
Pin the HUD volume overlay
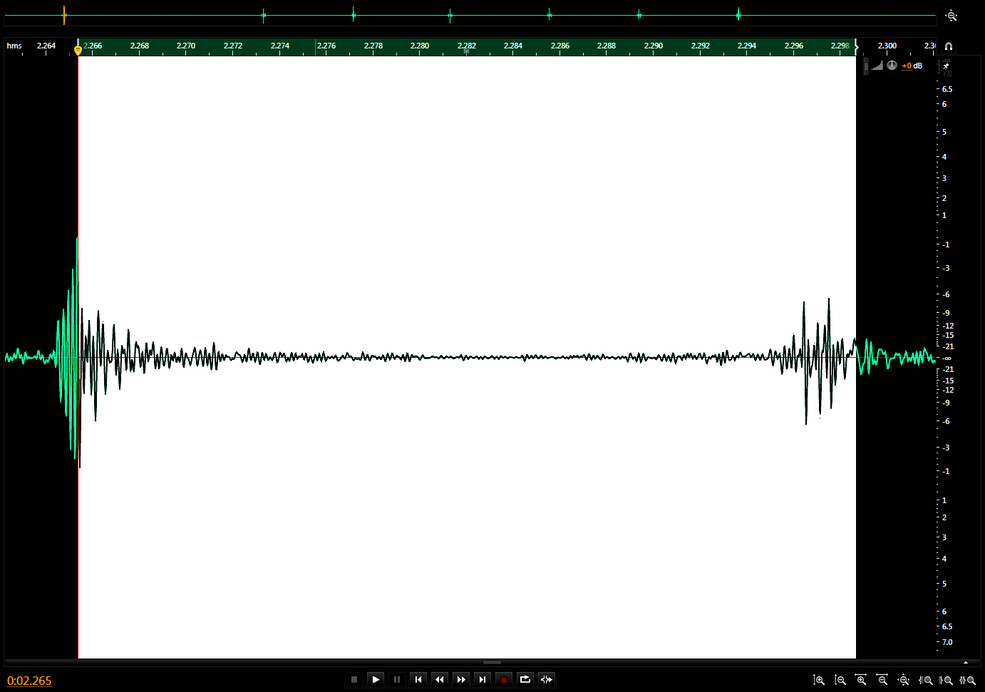946,66
